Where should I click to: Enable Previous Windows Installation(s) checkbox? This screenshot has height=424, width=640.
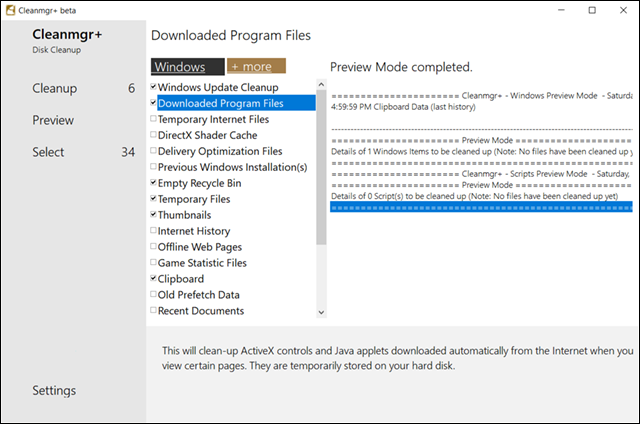tap(153, 166)
